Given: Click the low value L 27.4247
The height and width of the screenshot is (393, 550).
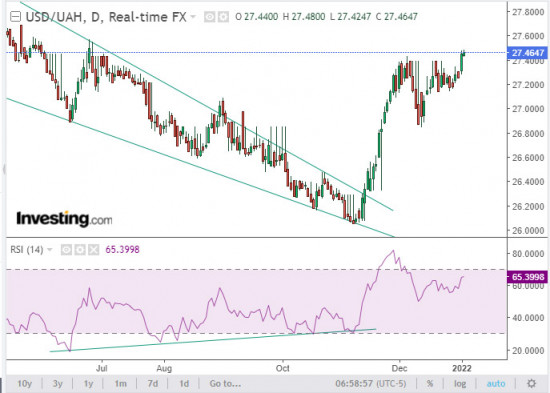Looking at the screenshot, I should coord(350,16).
